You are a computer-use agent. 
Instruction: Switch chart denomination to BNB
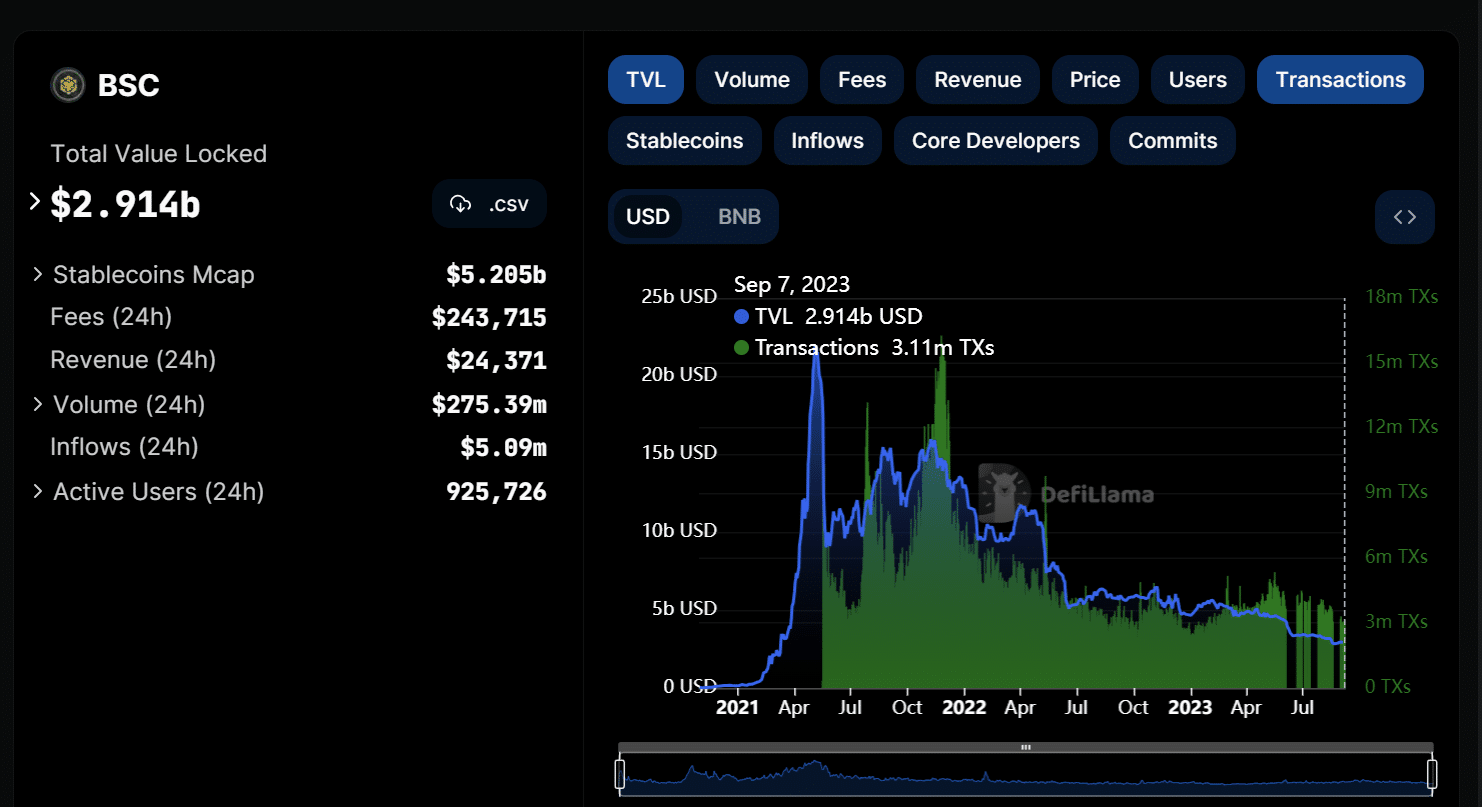[x=740, y=217]
